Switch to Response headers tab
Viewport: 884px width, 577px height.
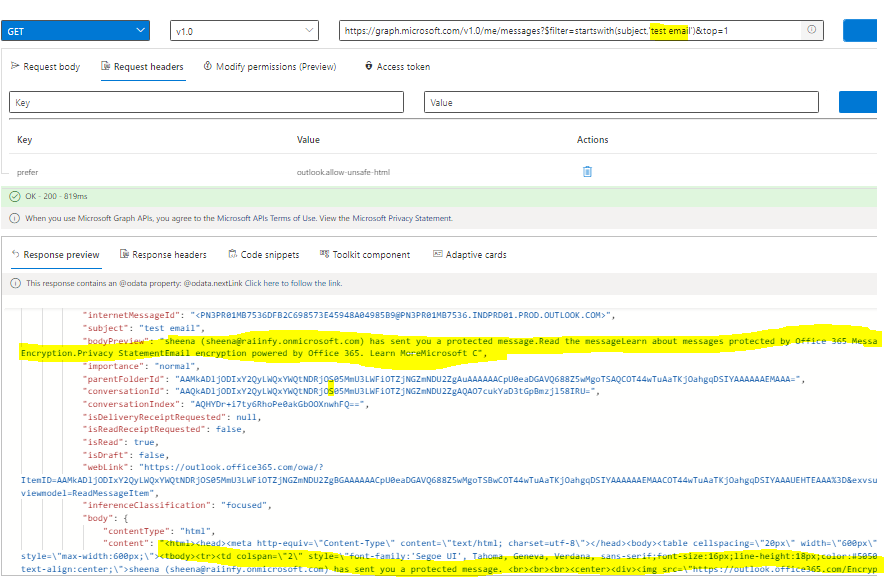(163, 255)
